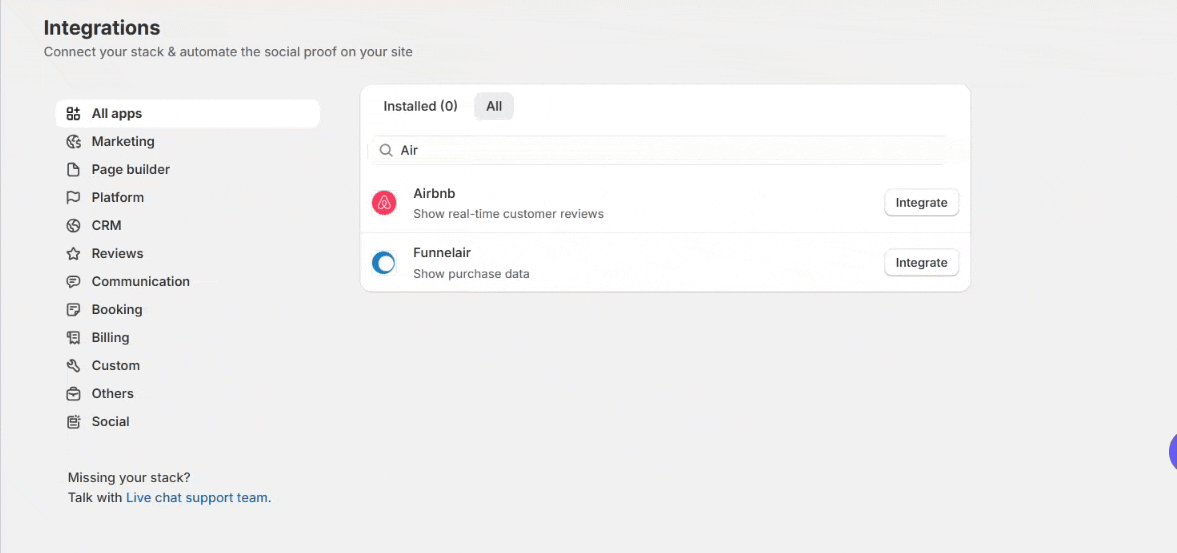Click the Marketing category icon
This screenshot has height=553, width=1177.
[x=73, y=142]
